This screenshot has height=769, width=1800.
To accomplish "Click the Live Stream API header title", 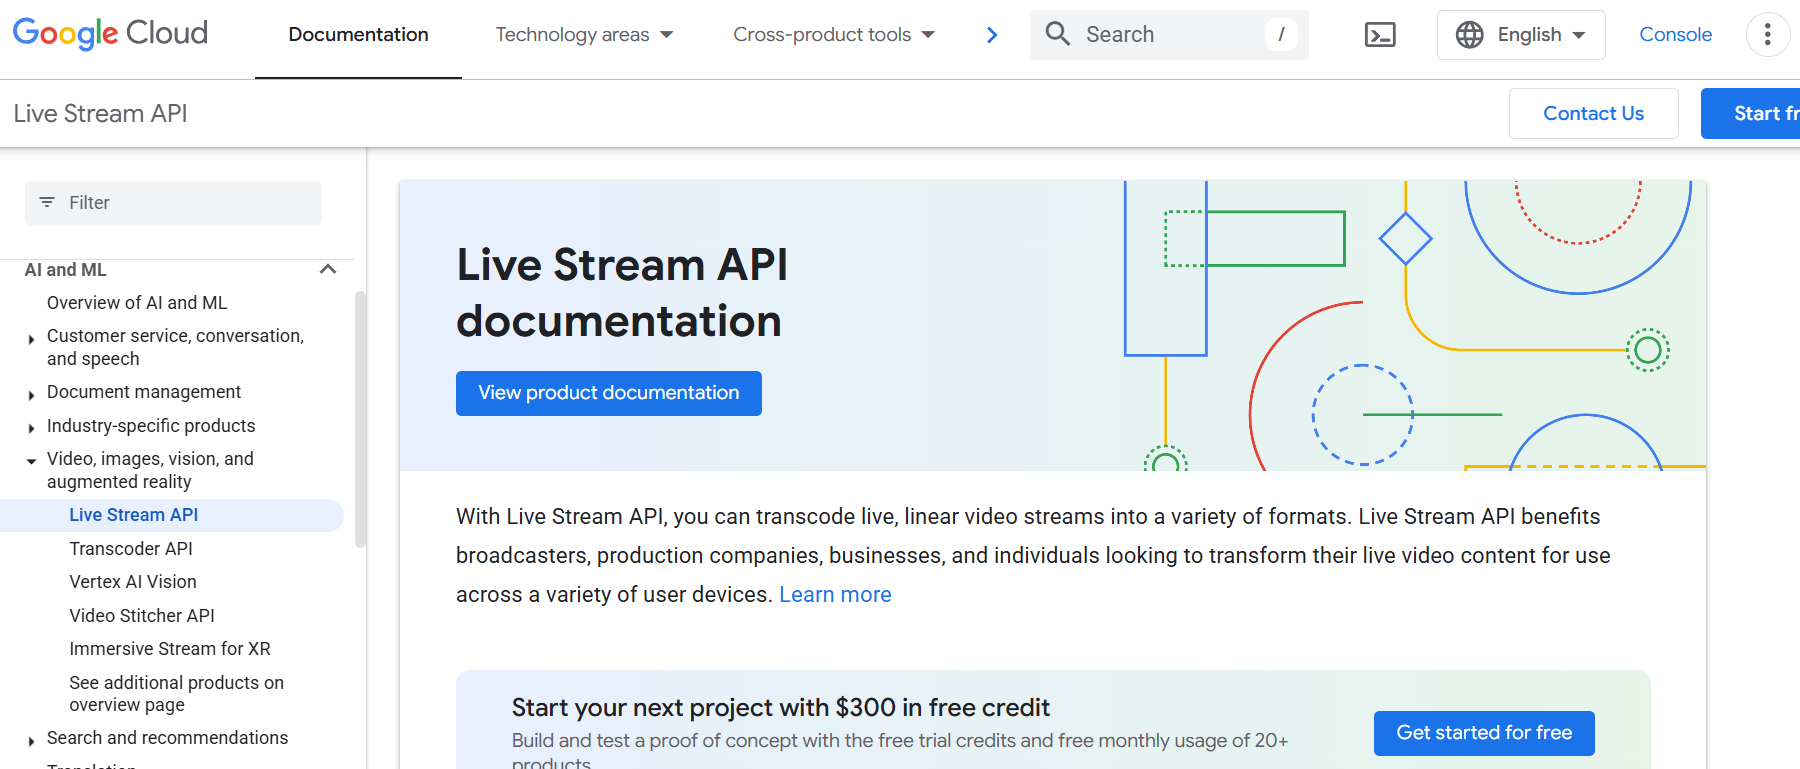I will (x=100, y=113).
